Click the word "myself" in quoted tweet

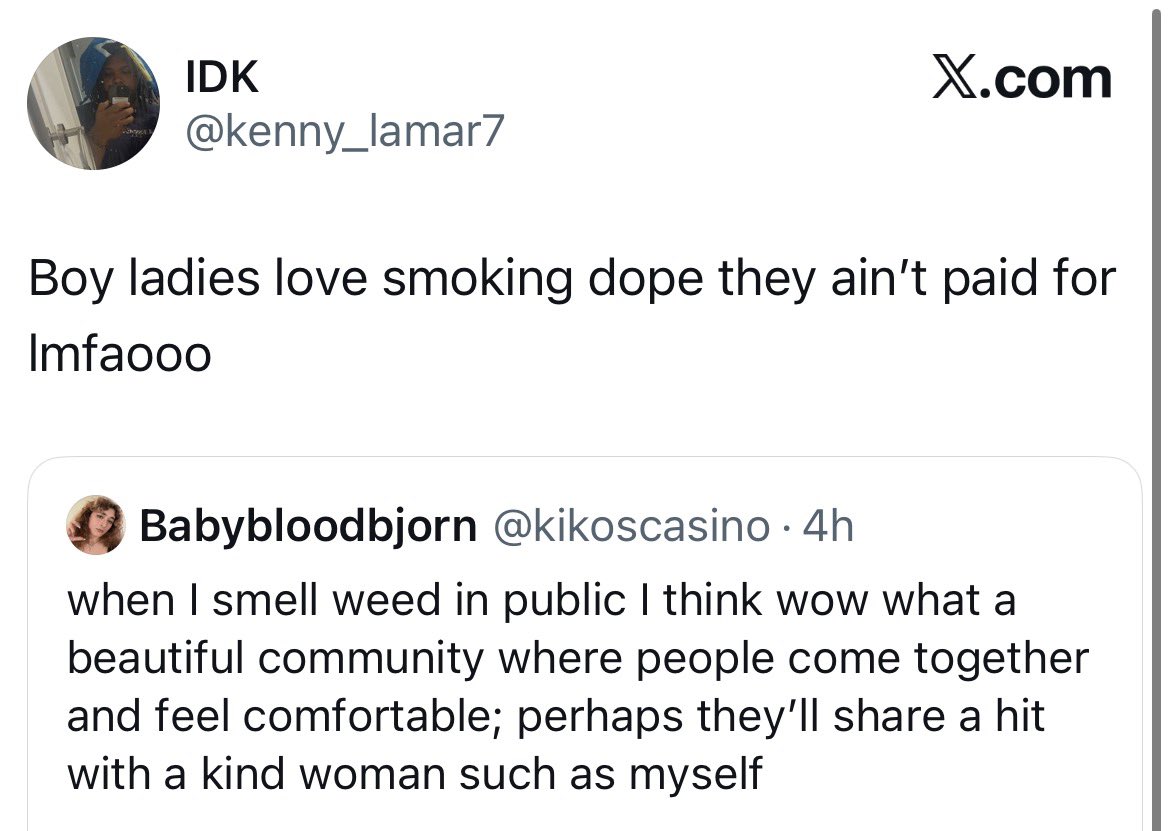coord(696,775)
